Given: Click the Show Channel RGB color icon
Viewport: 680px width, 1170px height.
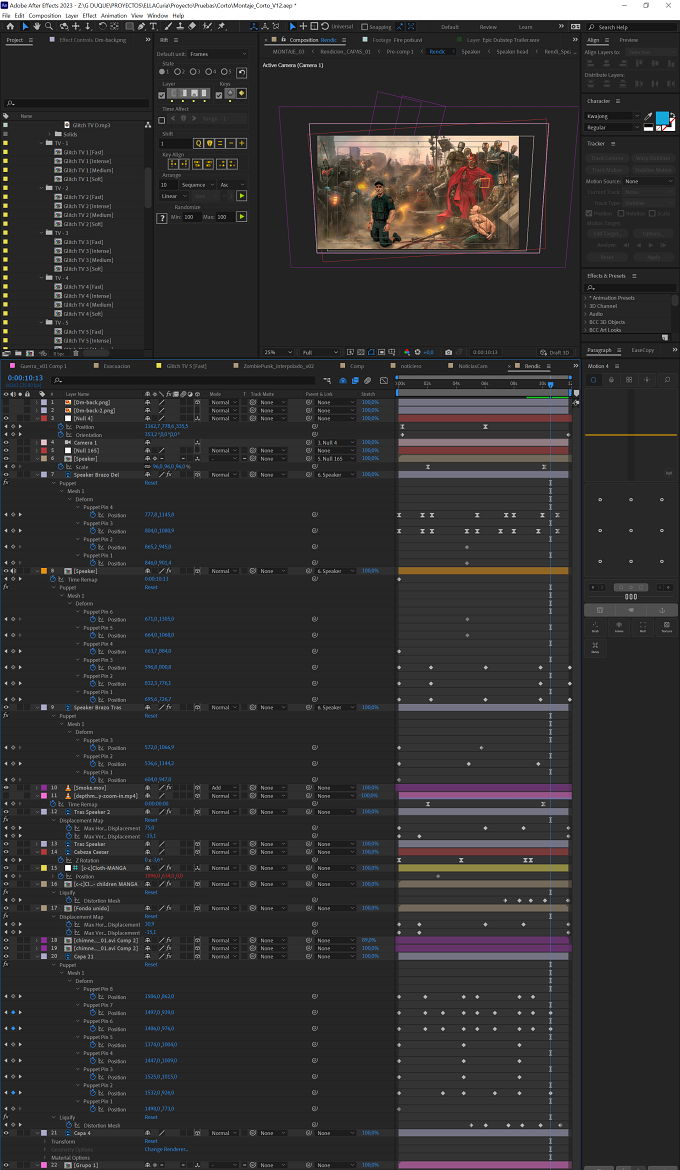Looking at the screenshot, I should (407, 352).
